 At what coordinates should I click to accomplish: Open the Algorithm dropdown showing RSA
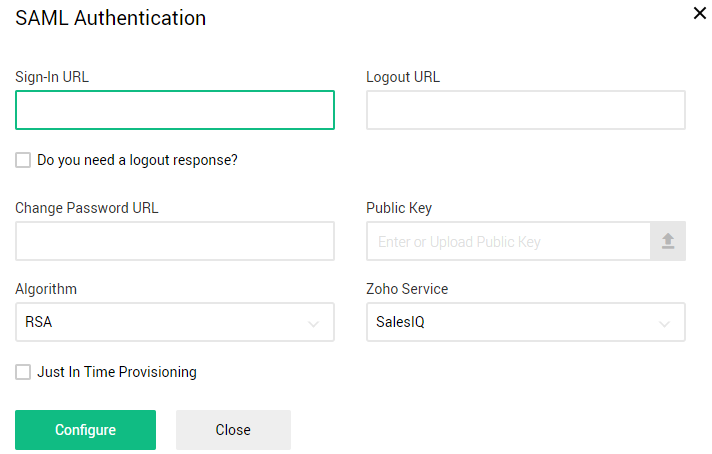click(x=175, y=322)
